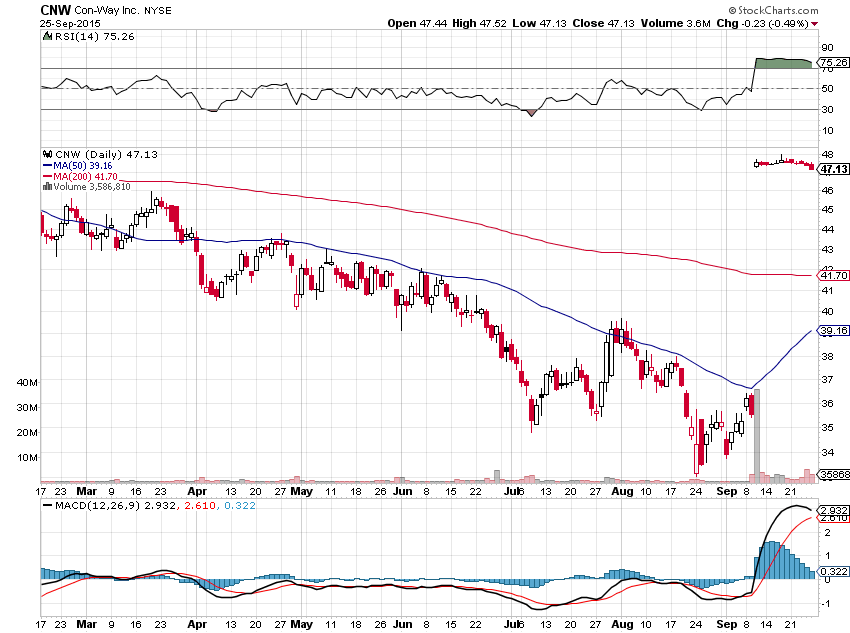Click the MACD(12,26,9) 2.932 legend label
The height and width of the screenshot is (633, 850).
click(115, 506)
